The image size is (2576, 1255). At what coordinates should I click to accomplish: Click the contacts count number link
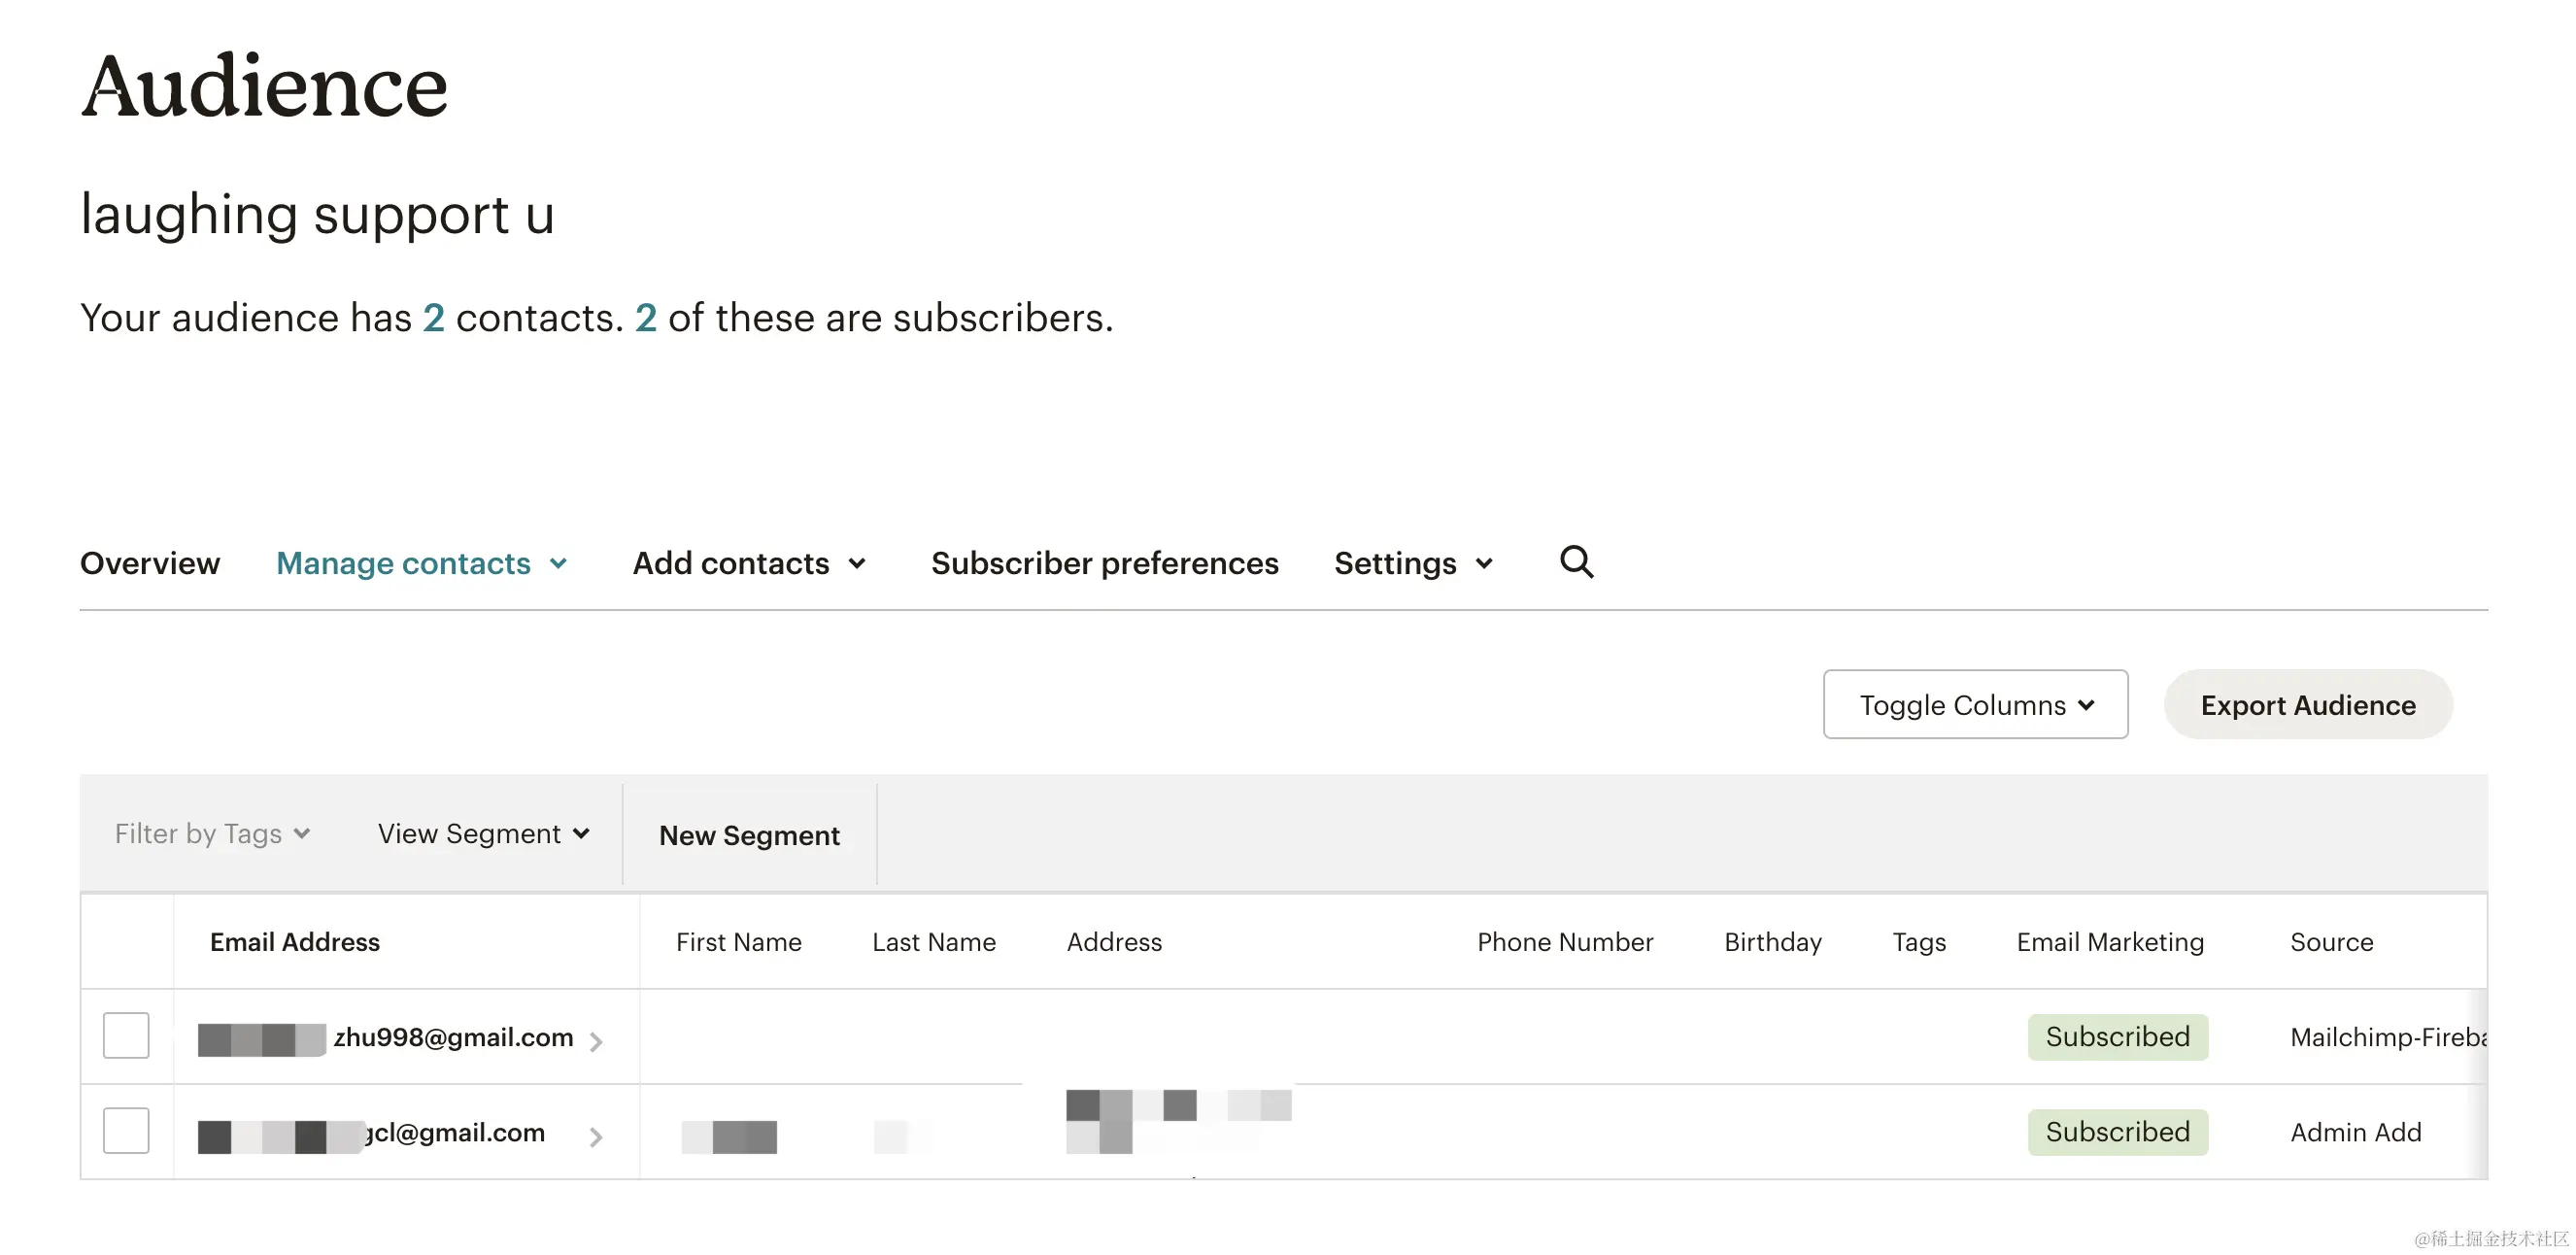pos(433,318)
